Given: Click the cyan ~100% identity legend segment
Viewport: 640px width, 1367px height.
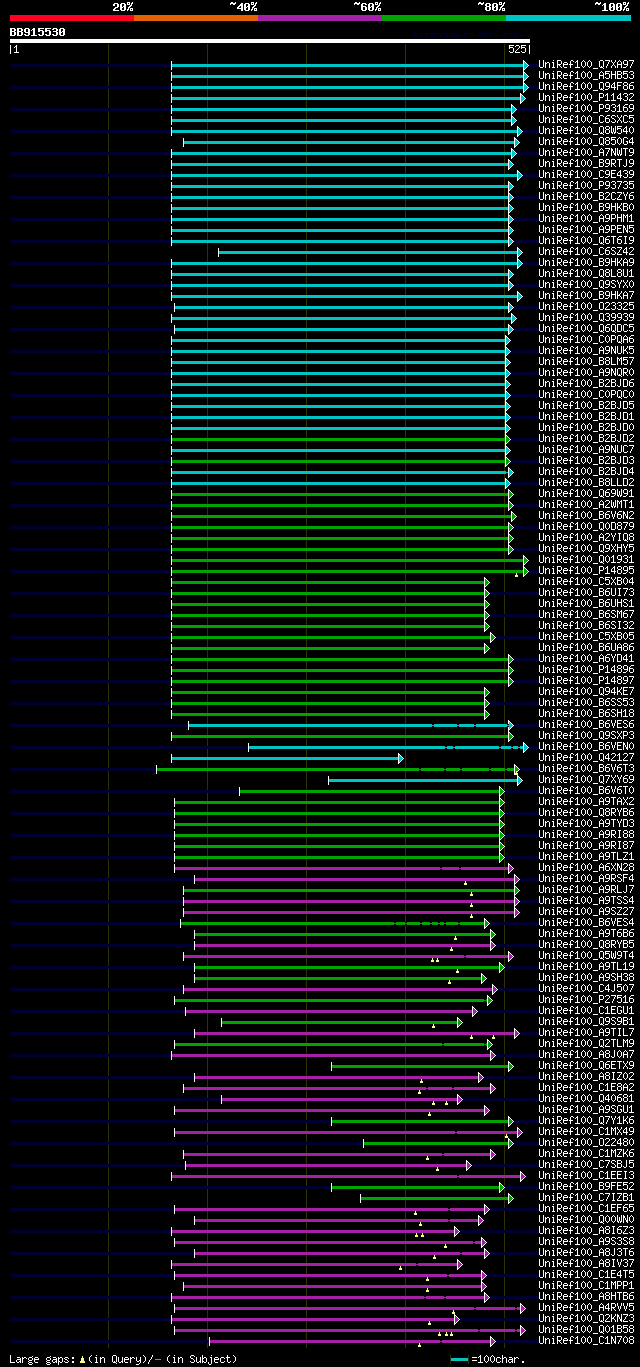Looking at the screenshot, I should click(x=568, y=17).
